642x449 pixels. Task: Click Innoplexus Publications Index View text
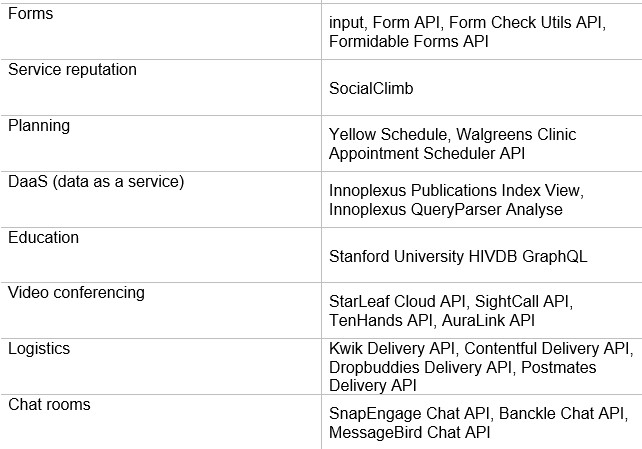[456, 190]
